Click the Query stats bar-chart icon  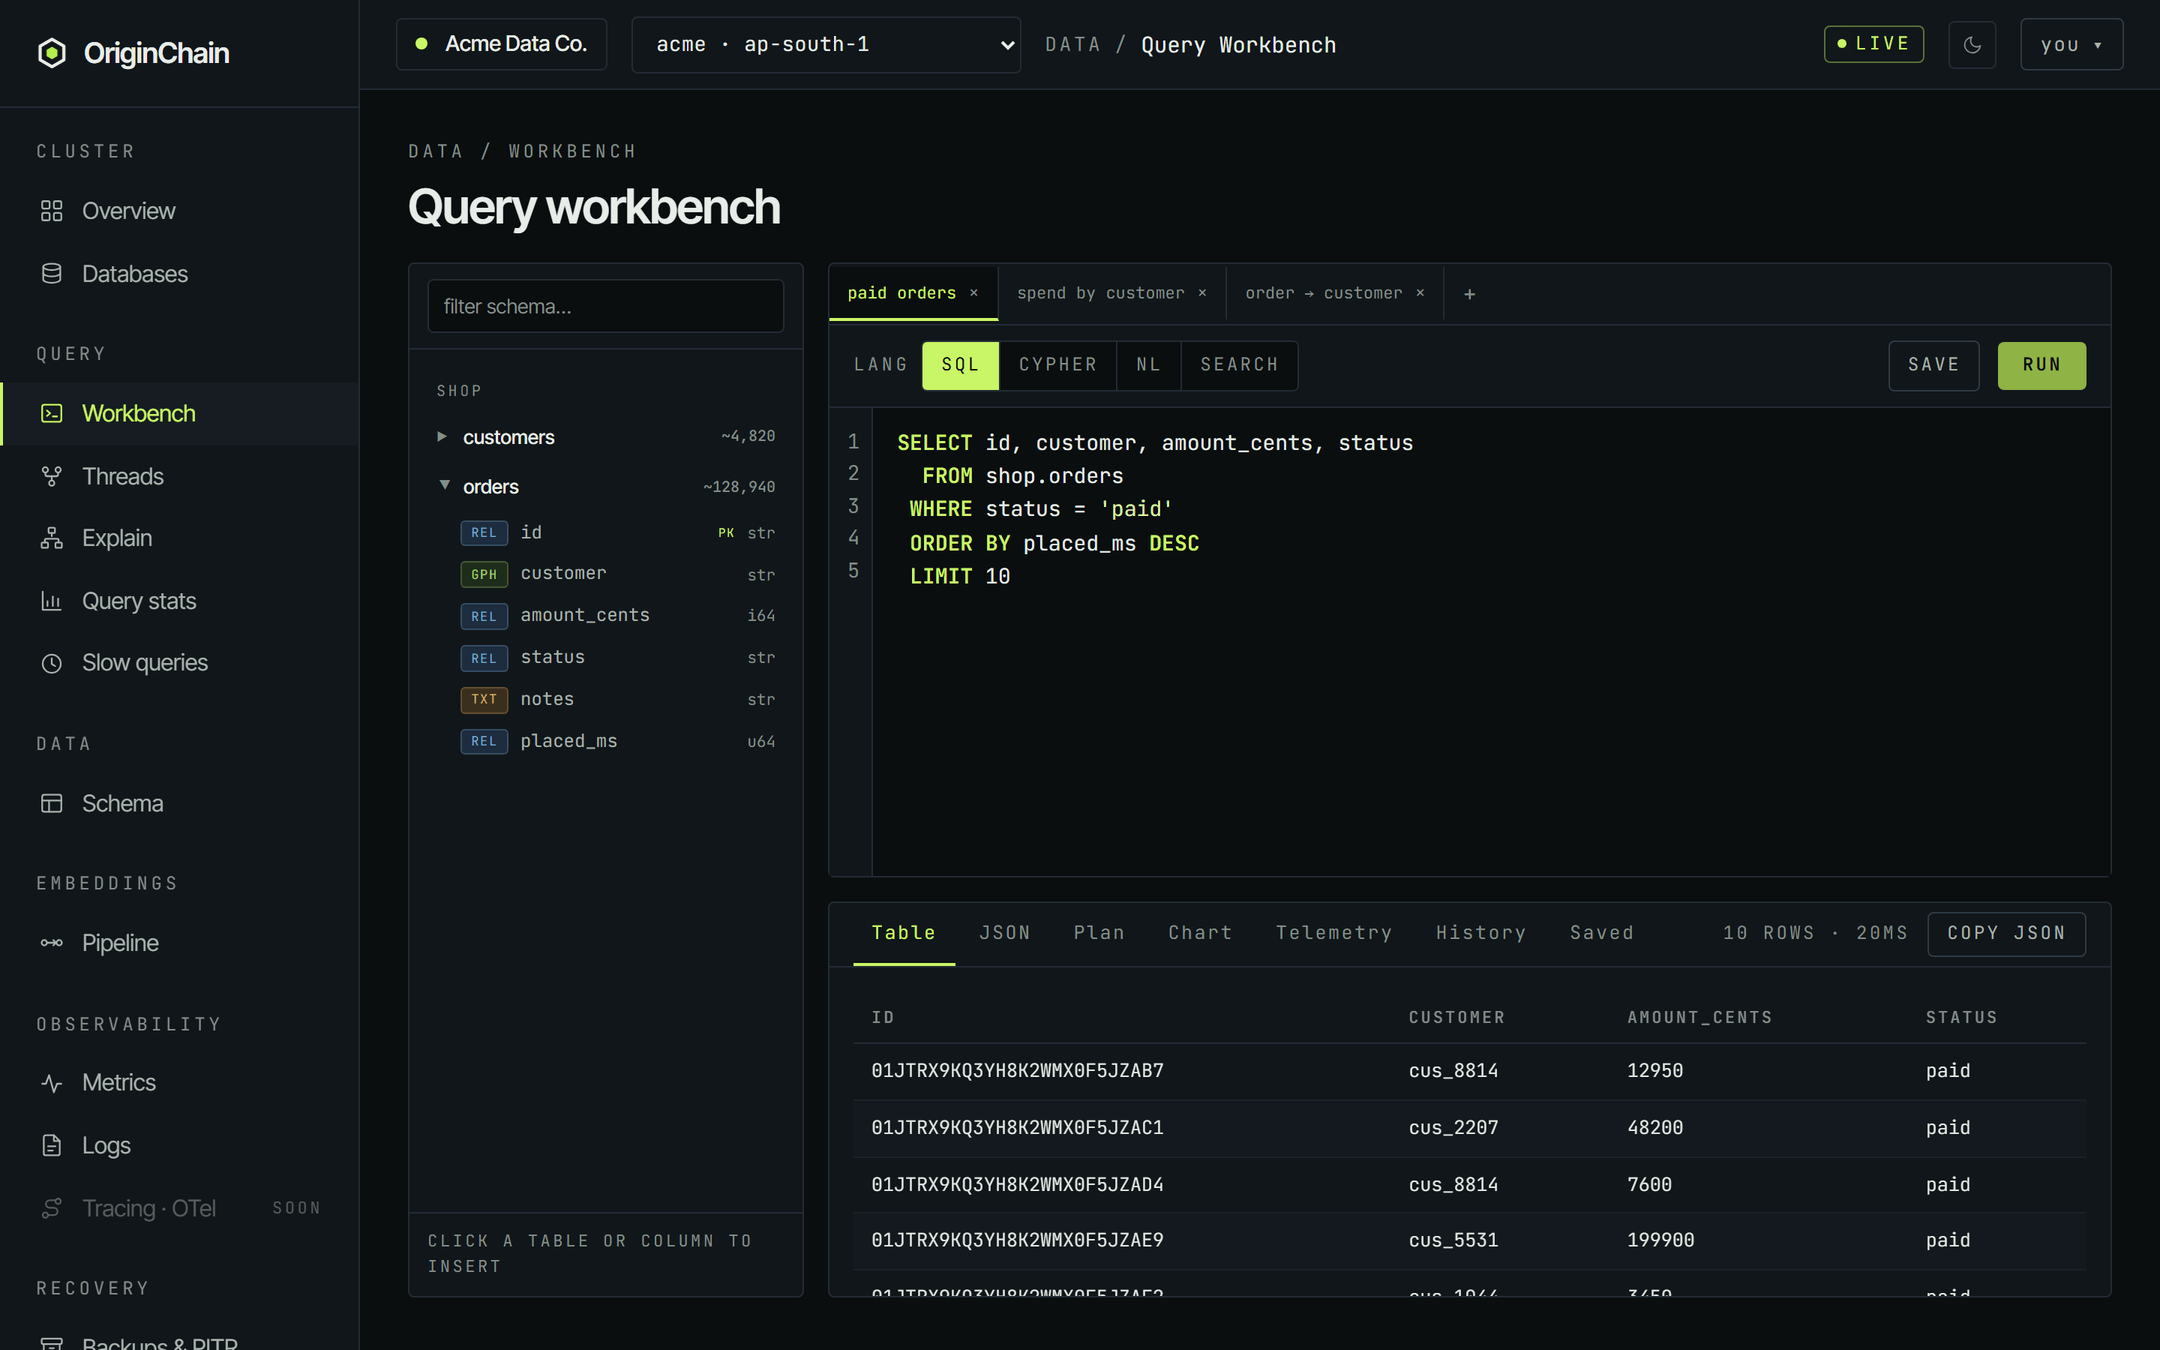52,601
